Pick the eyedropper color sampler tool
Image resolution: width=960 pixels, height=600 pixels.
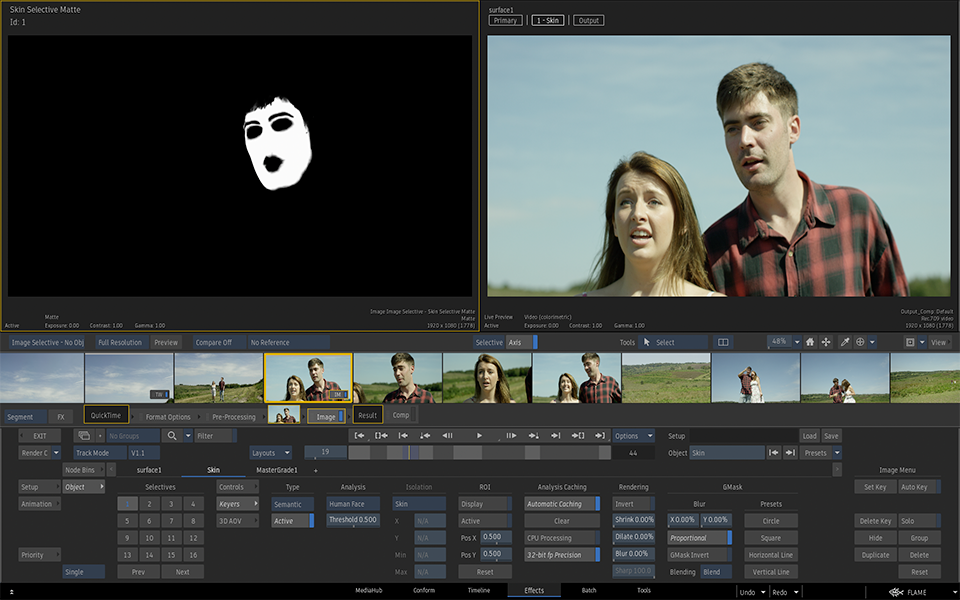(845, 342)
